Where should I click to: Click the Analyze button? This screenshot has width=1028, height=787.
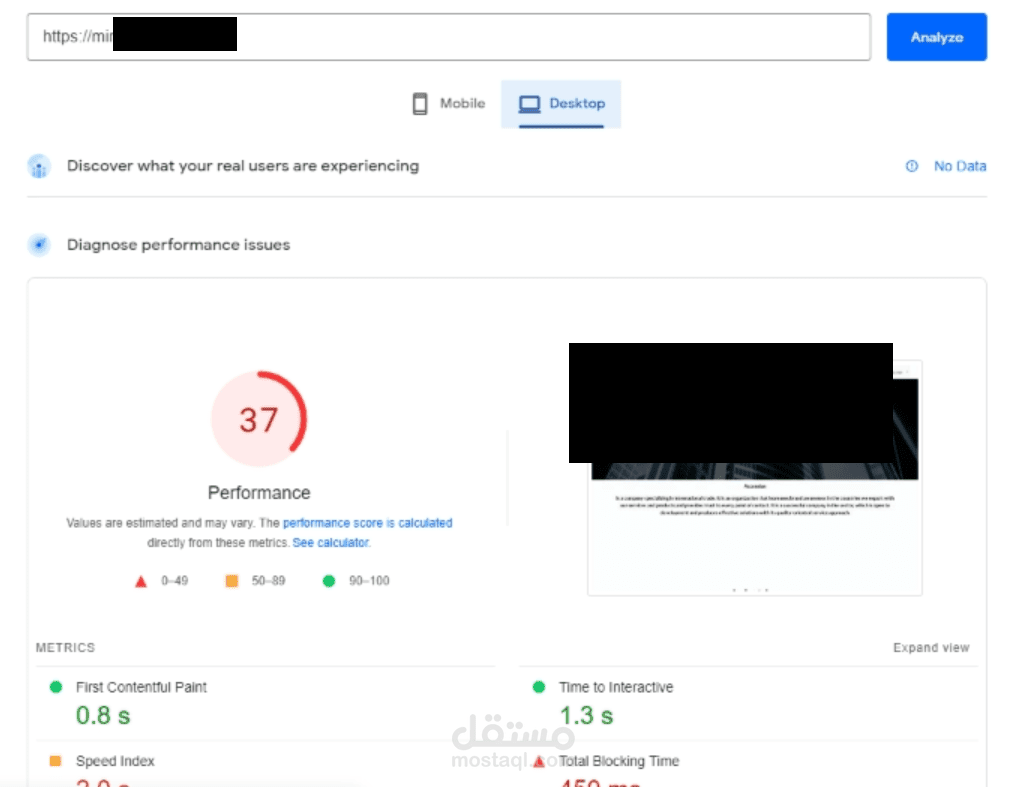[x=936, y=37]
